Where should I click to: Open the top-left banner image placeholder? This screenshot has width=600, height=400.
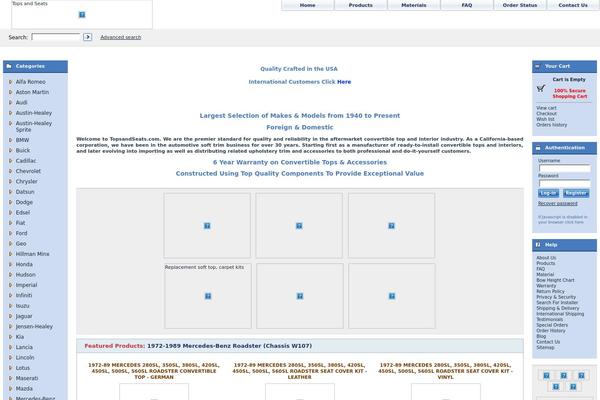207,225
